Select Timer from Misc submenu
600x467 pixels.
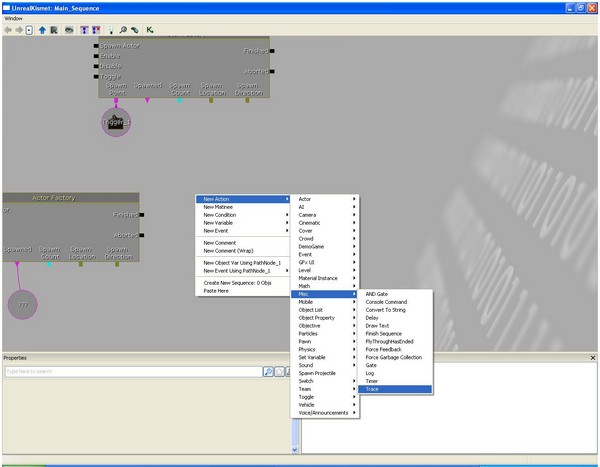395,381
